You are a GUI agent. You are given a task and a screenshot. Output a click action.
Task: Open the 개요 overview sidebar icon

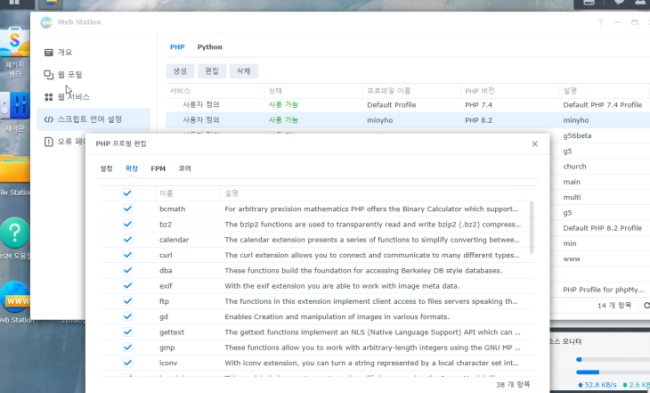[x=49, y=52]
